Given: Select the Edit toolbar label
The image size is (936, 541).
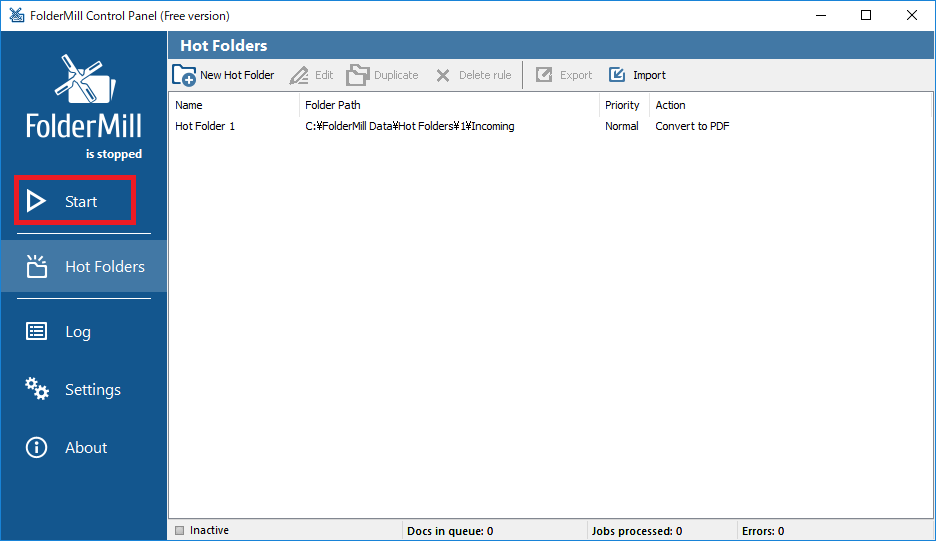Looking at the screenshot, I should click(324, 75).
